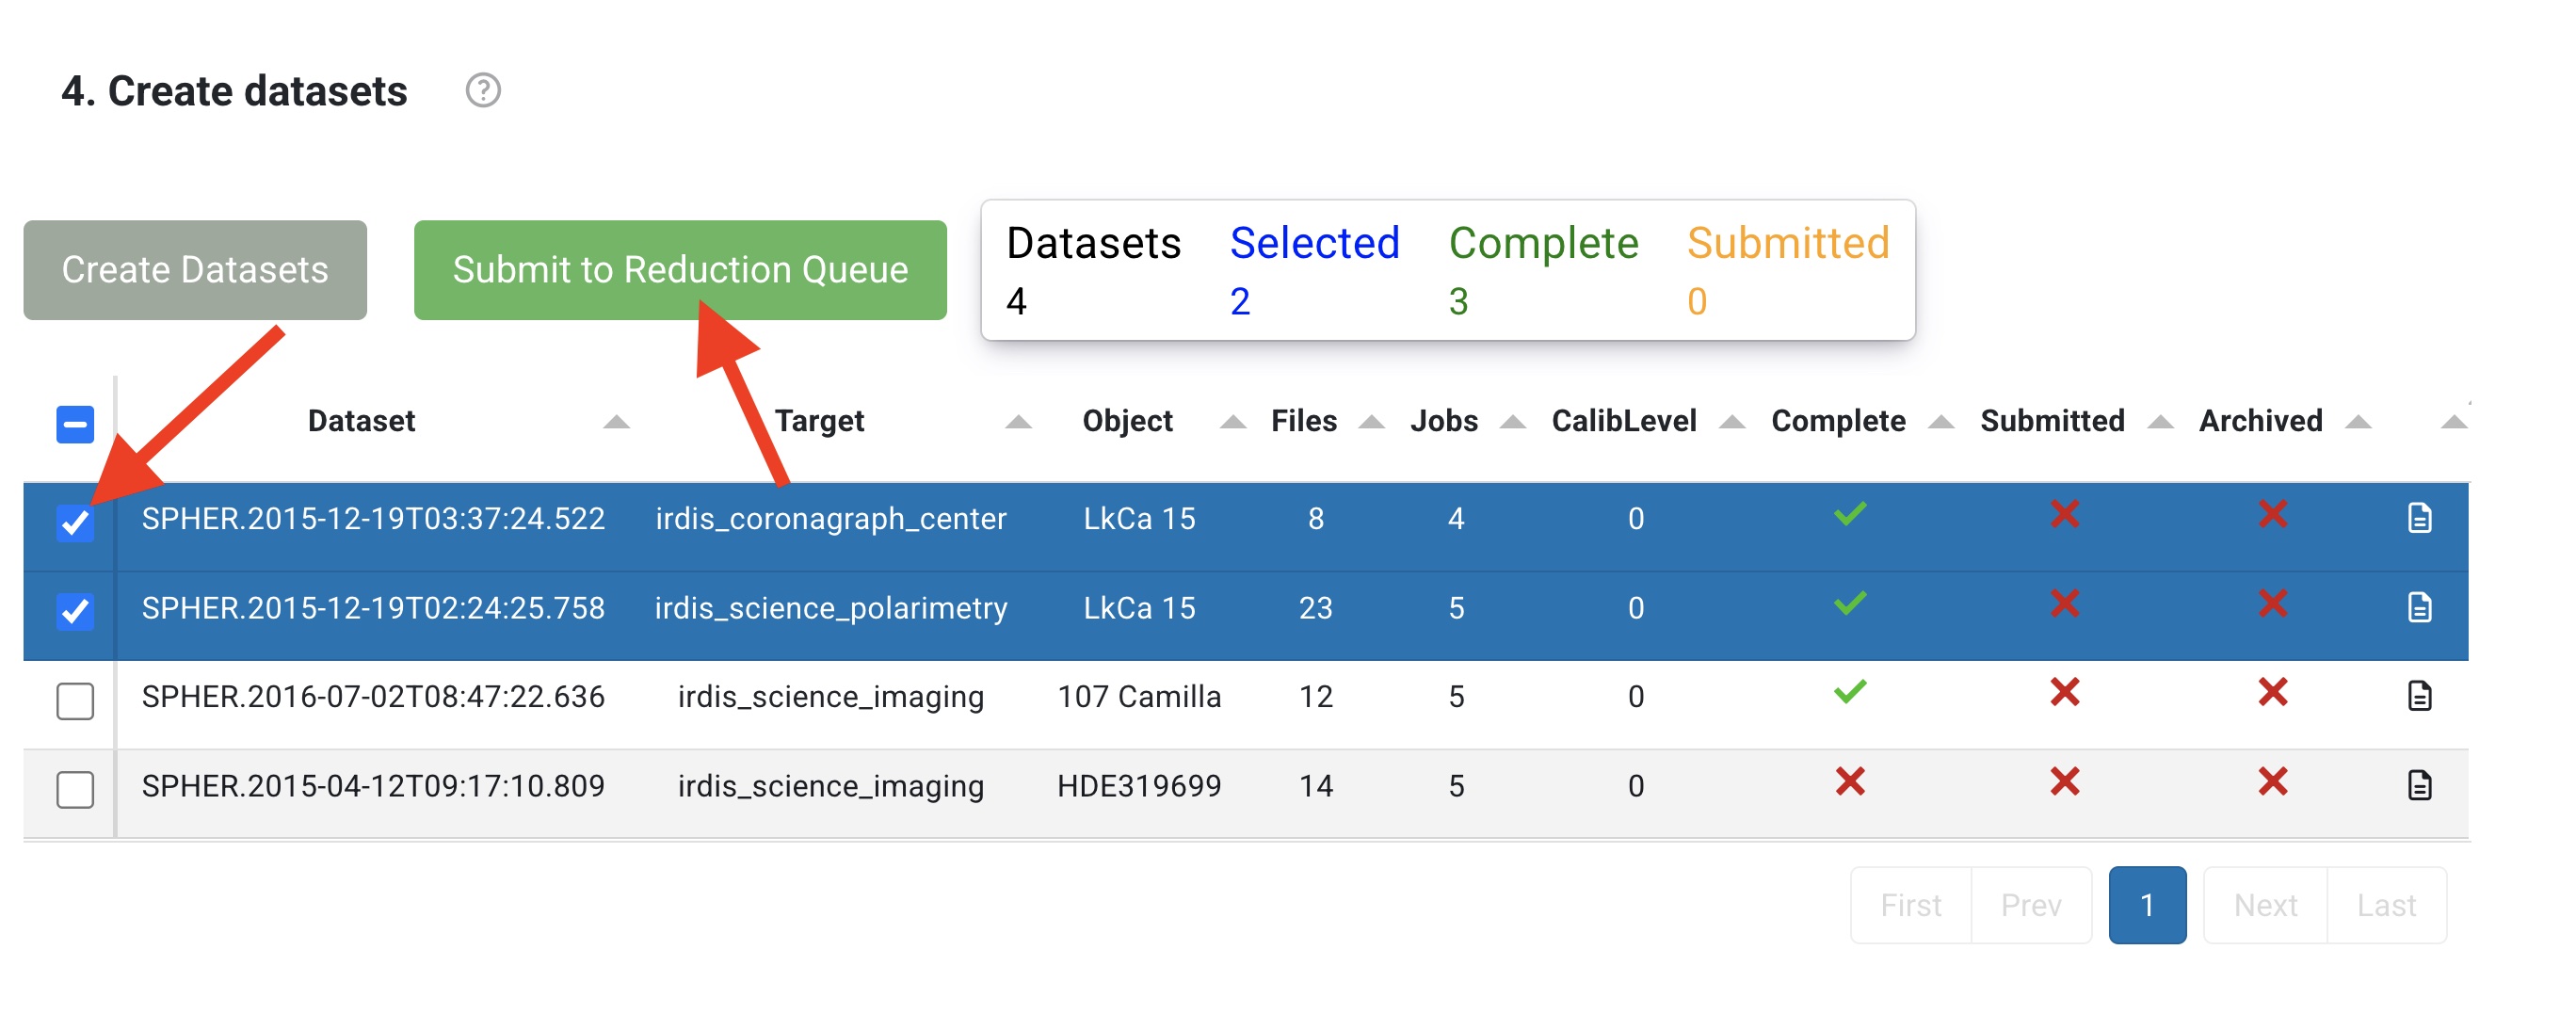2576x1030 pixels.
Task: Sort by the last unnamed column arrow
Action: point(2453,422)
